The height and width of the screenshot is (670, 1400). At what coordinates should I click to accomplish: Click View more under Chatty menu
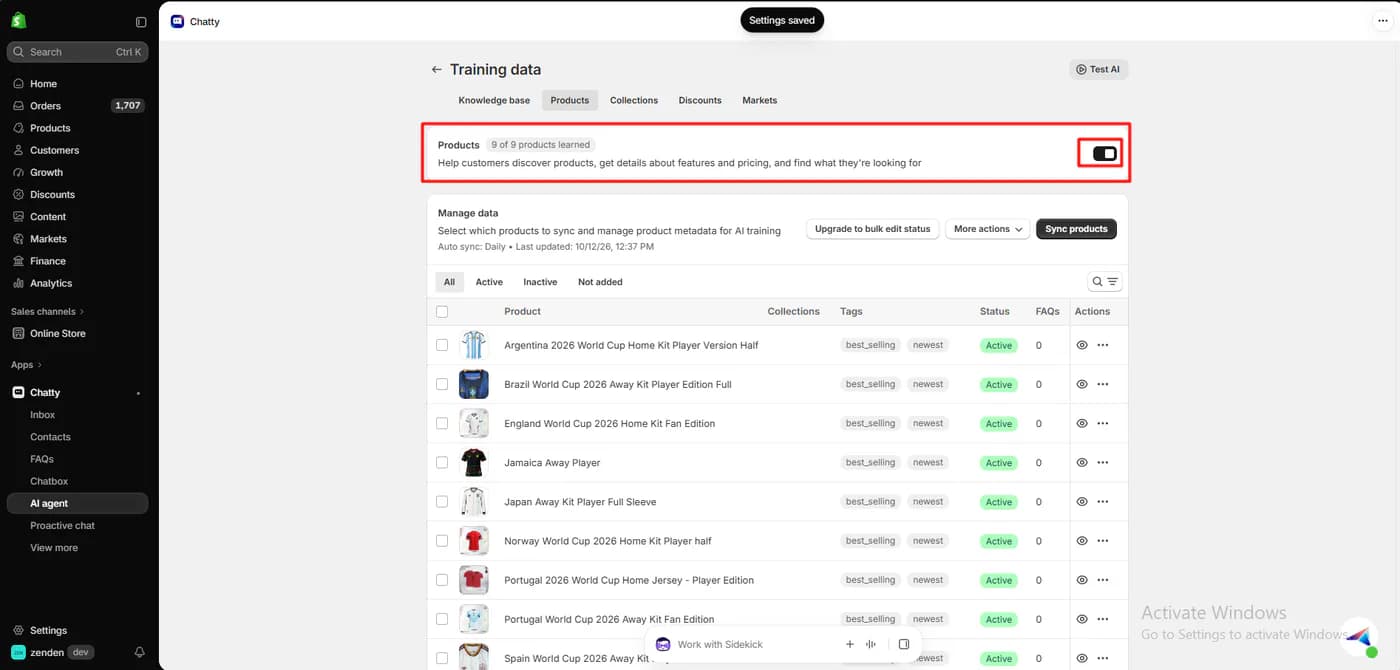tap(54, 548)
